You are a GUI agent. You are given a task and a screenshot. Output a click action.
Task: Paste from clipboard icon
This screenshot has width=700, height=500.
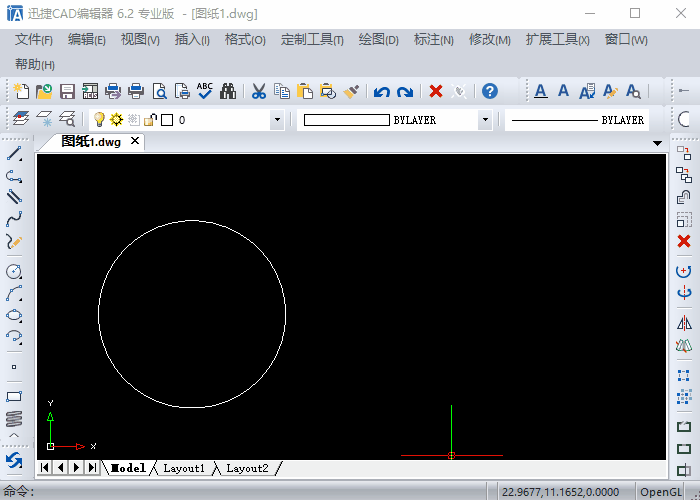coord(305,91)
